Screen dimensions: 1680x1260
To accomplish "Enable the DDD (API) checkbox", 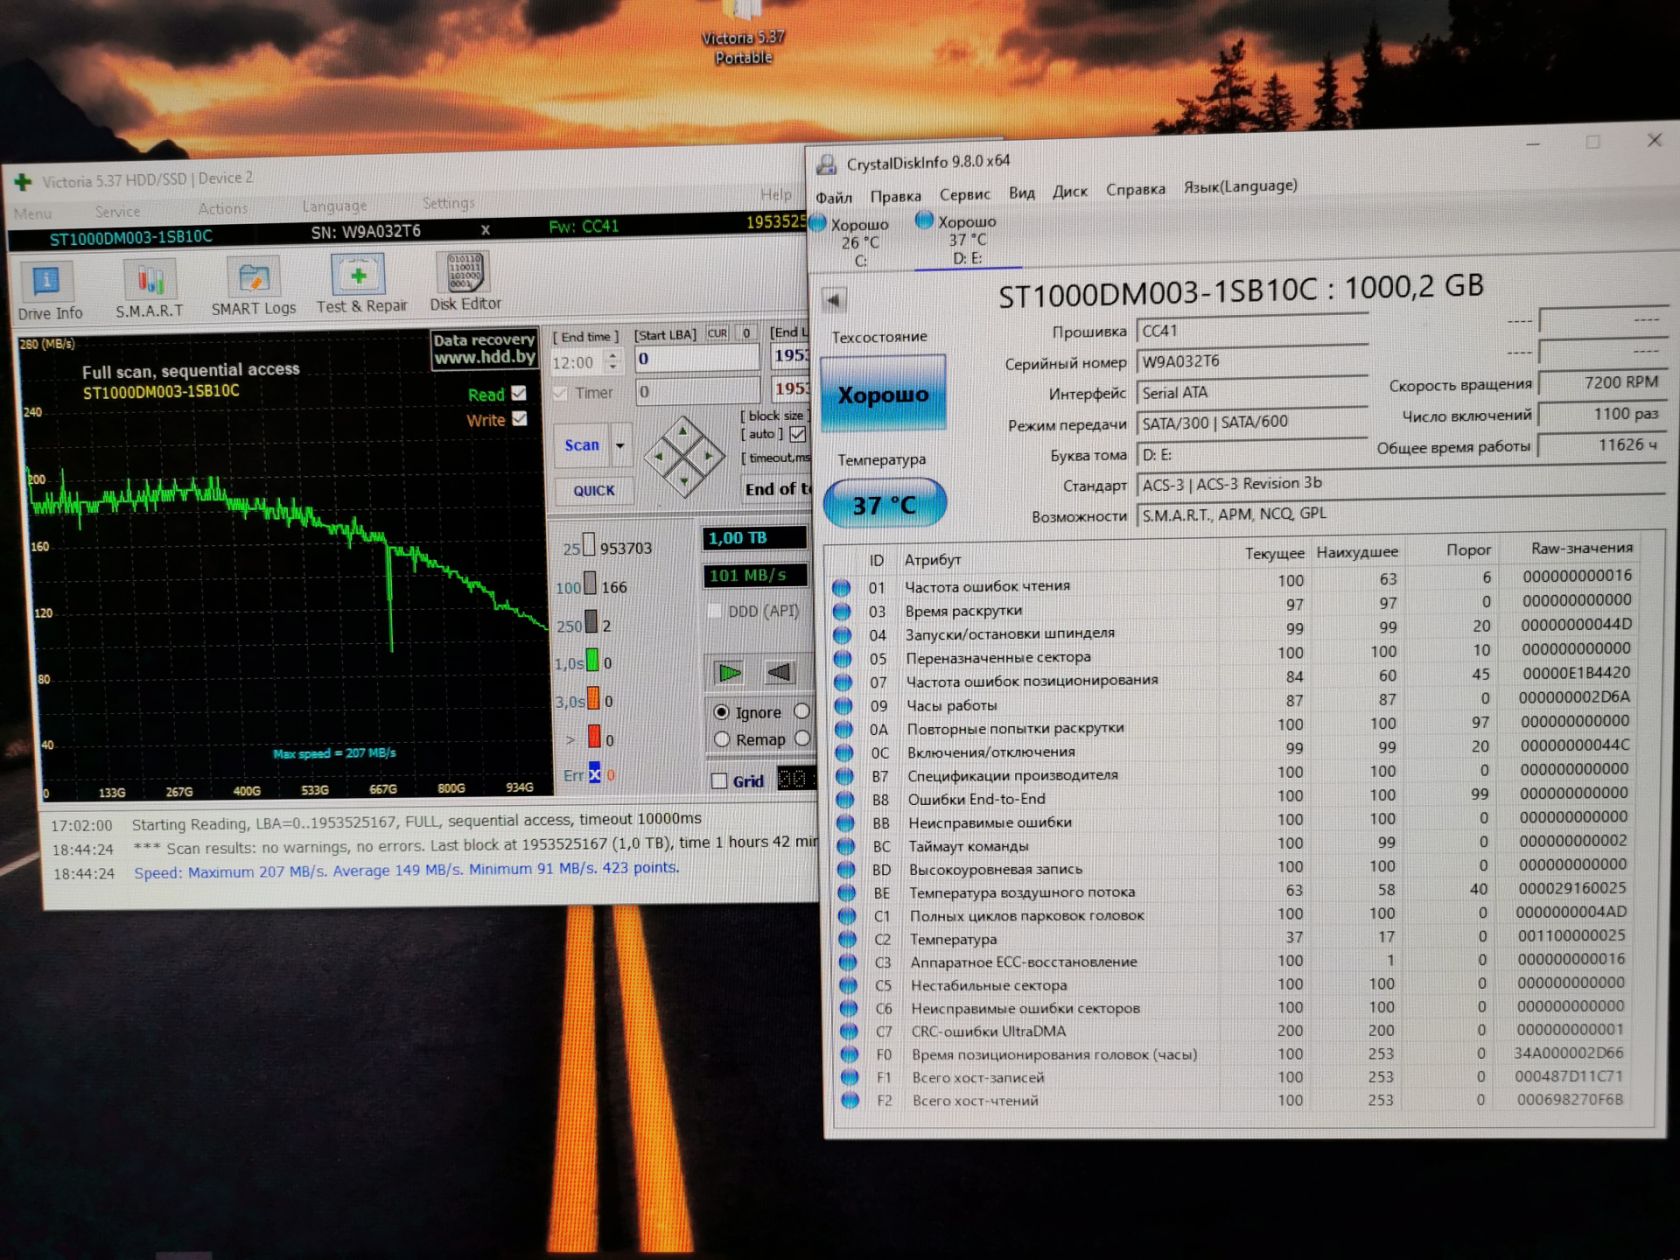I will coord(714,611).
